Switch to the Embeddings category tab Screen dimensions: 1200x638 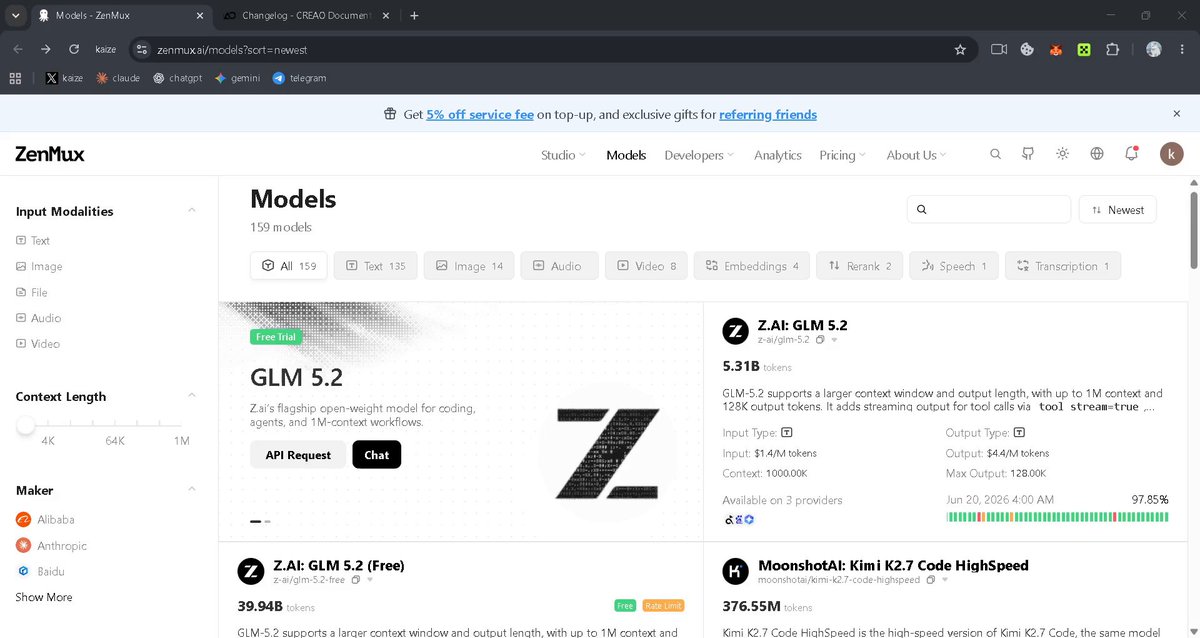[752, 266]
